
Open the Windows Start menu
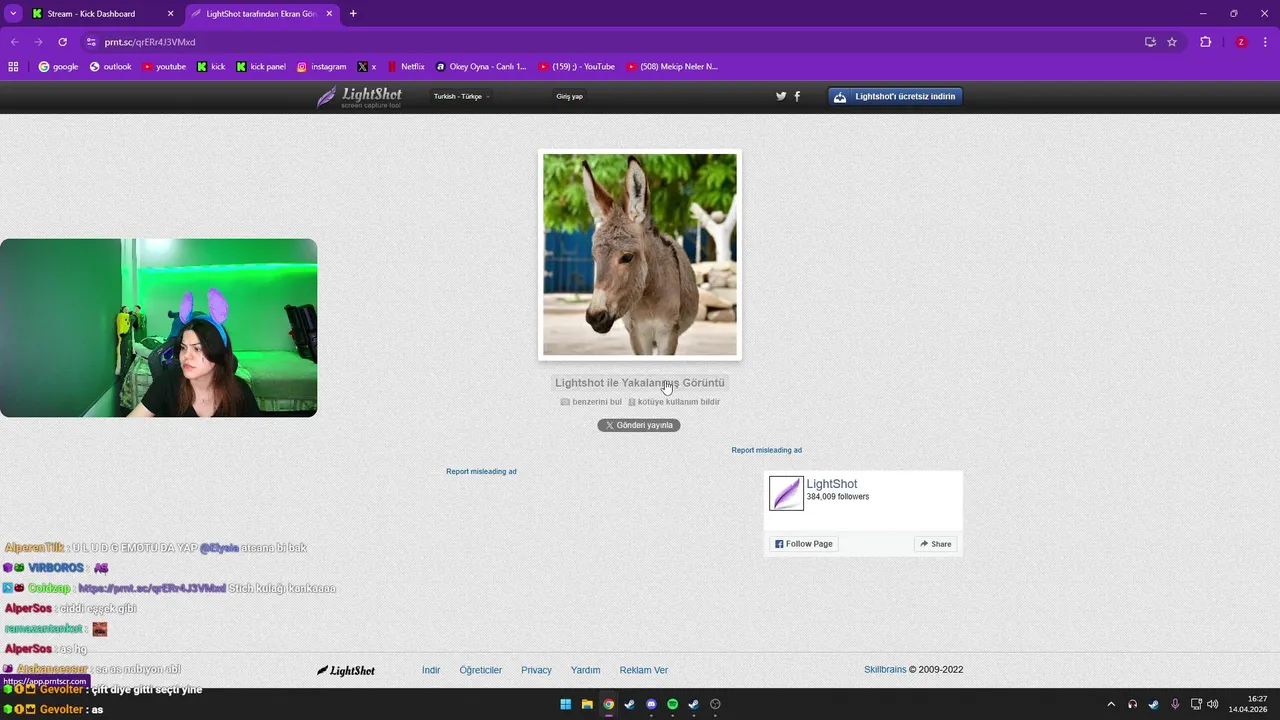pyautogui.click(x=565, y=704)
